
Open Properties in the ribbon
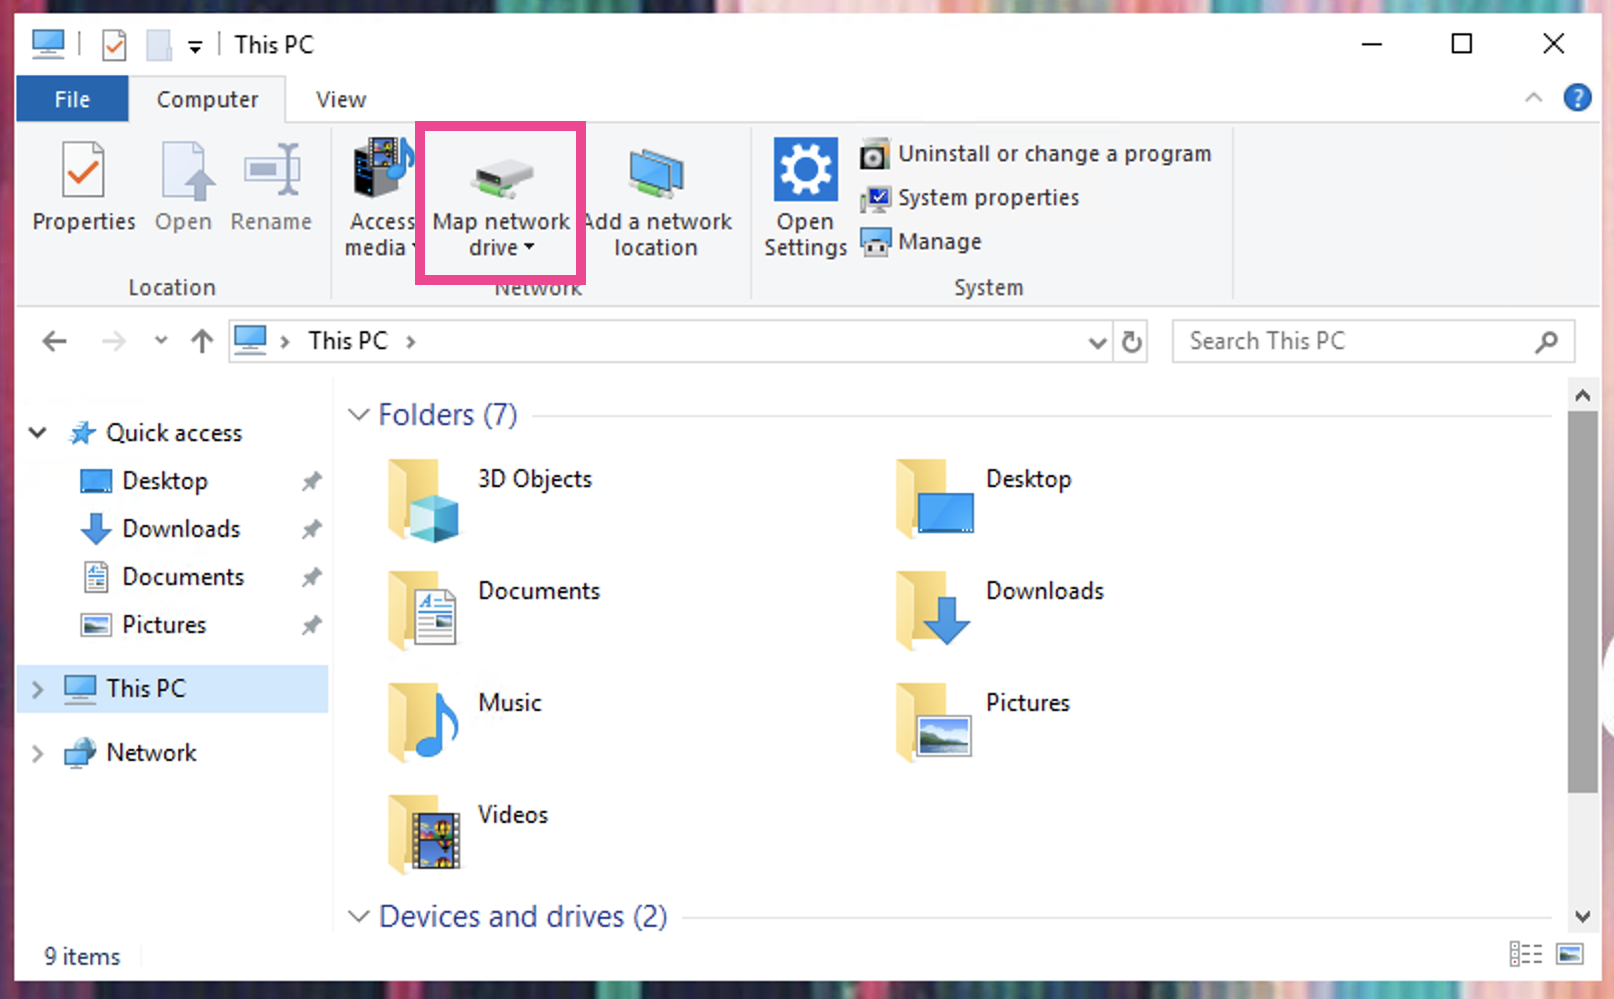point(83,187)
